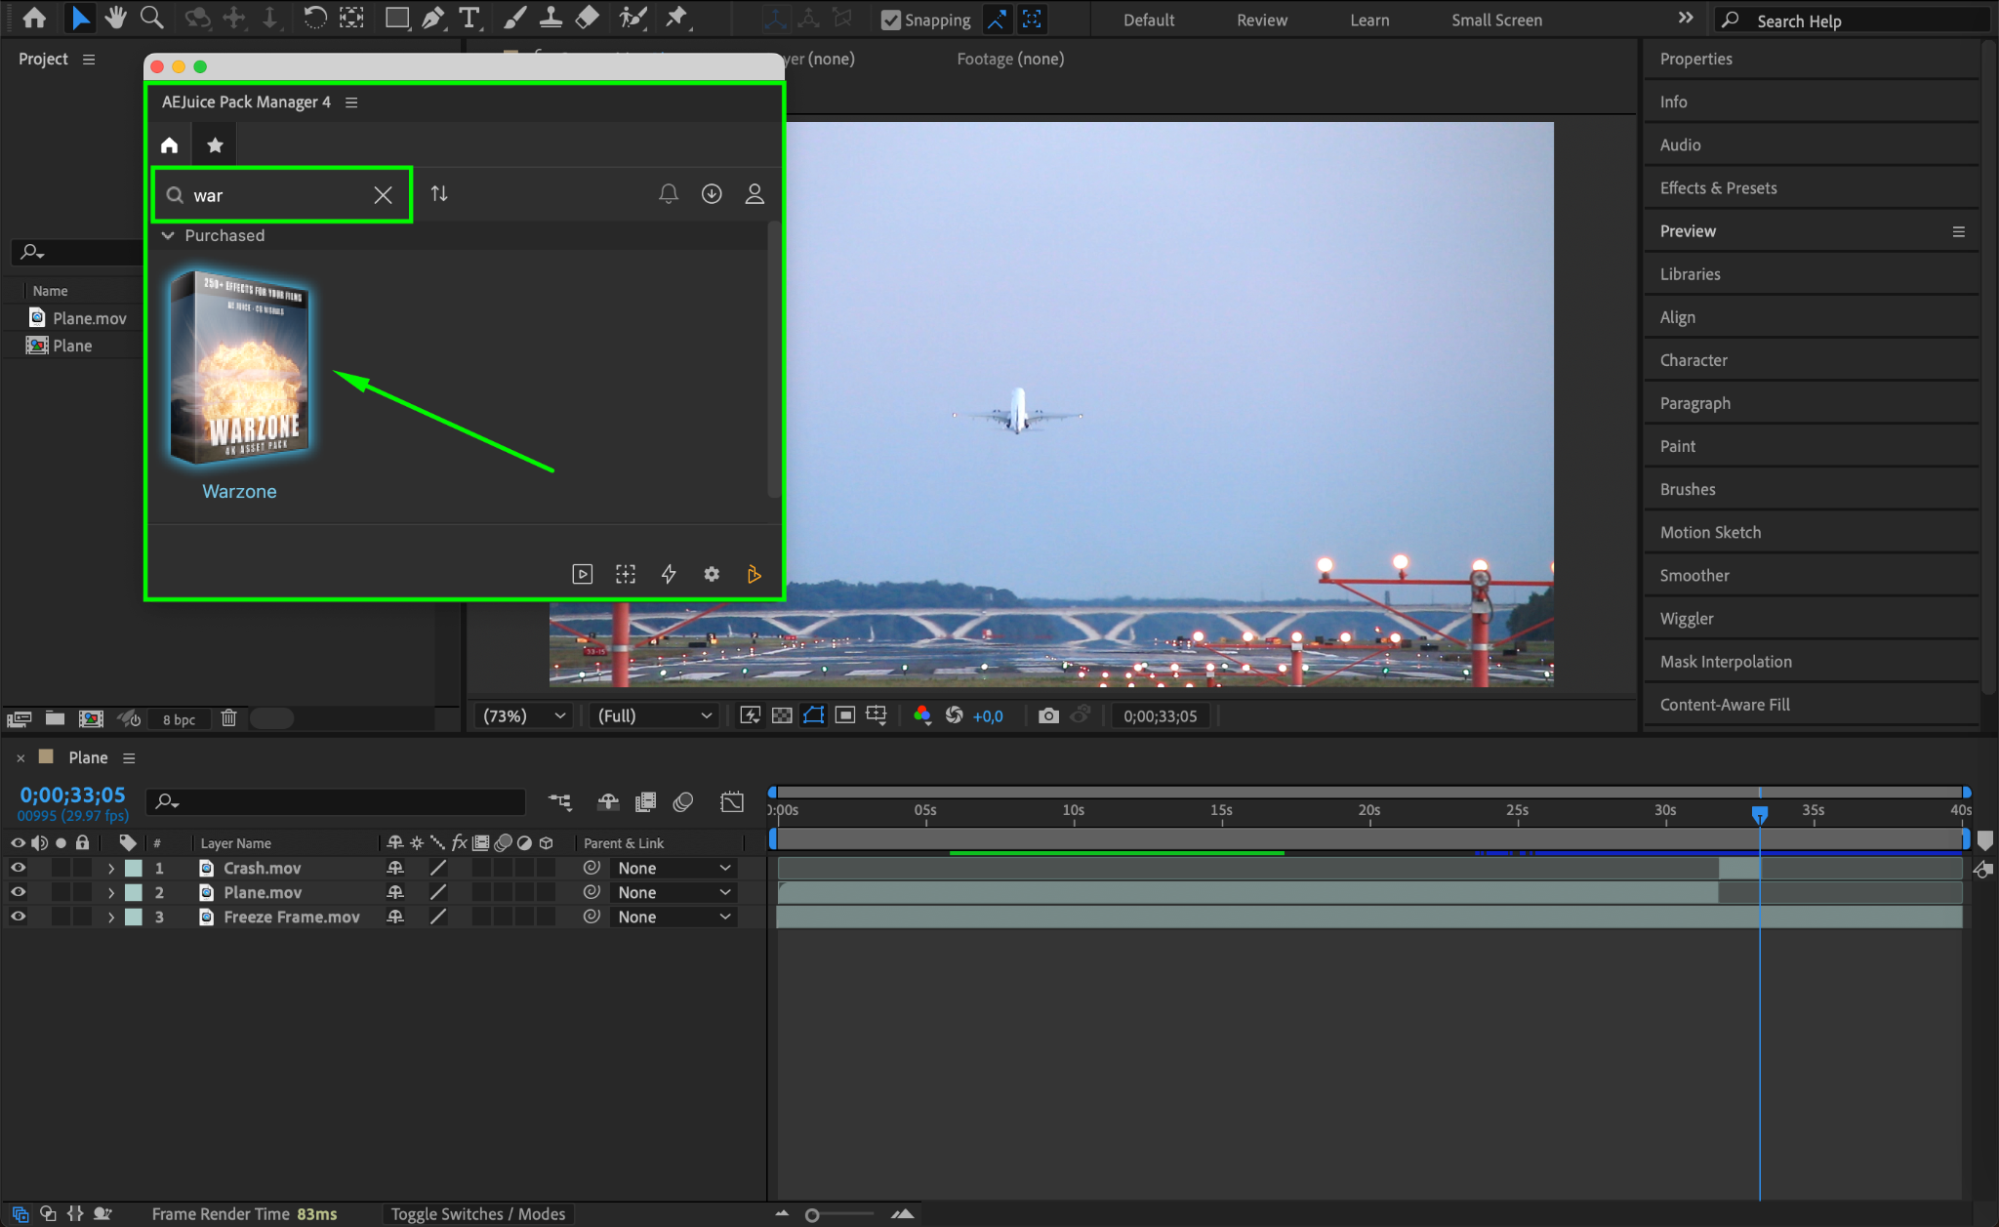Open AEJuice downloads icon

tap(711, 194)
